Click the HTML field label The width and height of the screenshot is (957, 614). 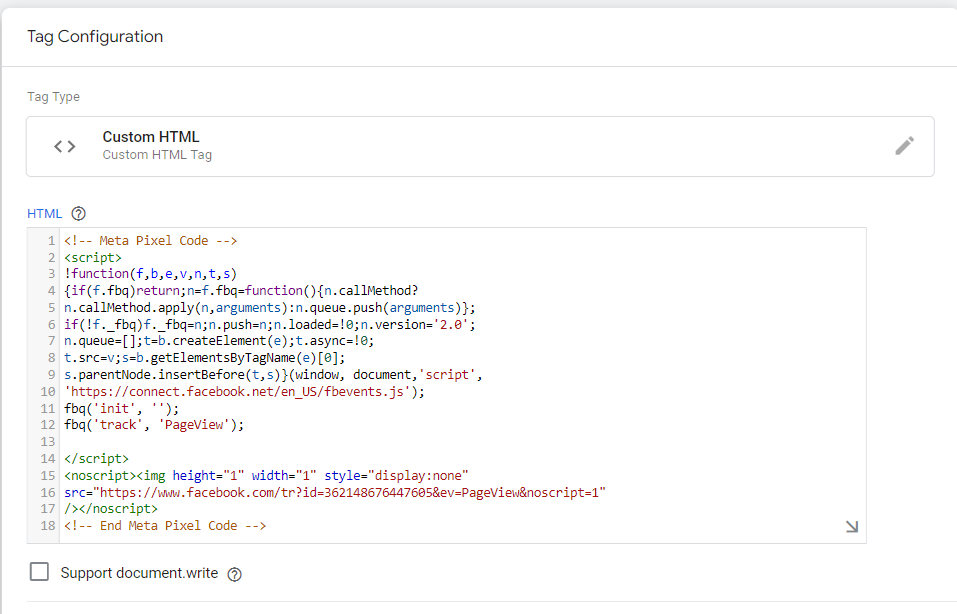(x=45, y=214)
